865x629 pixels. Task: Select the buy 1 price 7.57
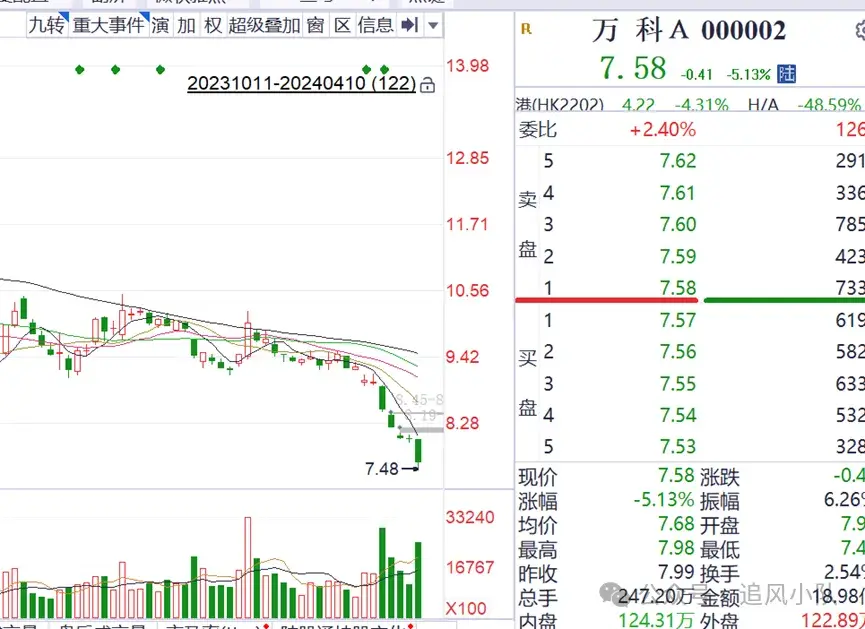[678, 320]
